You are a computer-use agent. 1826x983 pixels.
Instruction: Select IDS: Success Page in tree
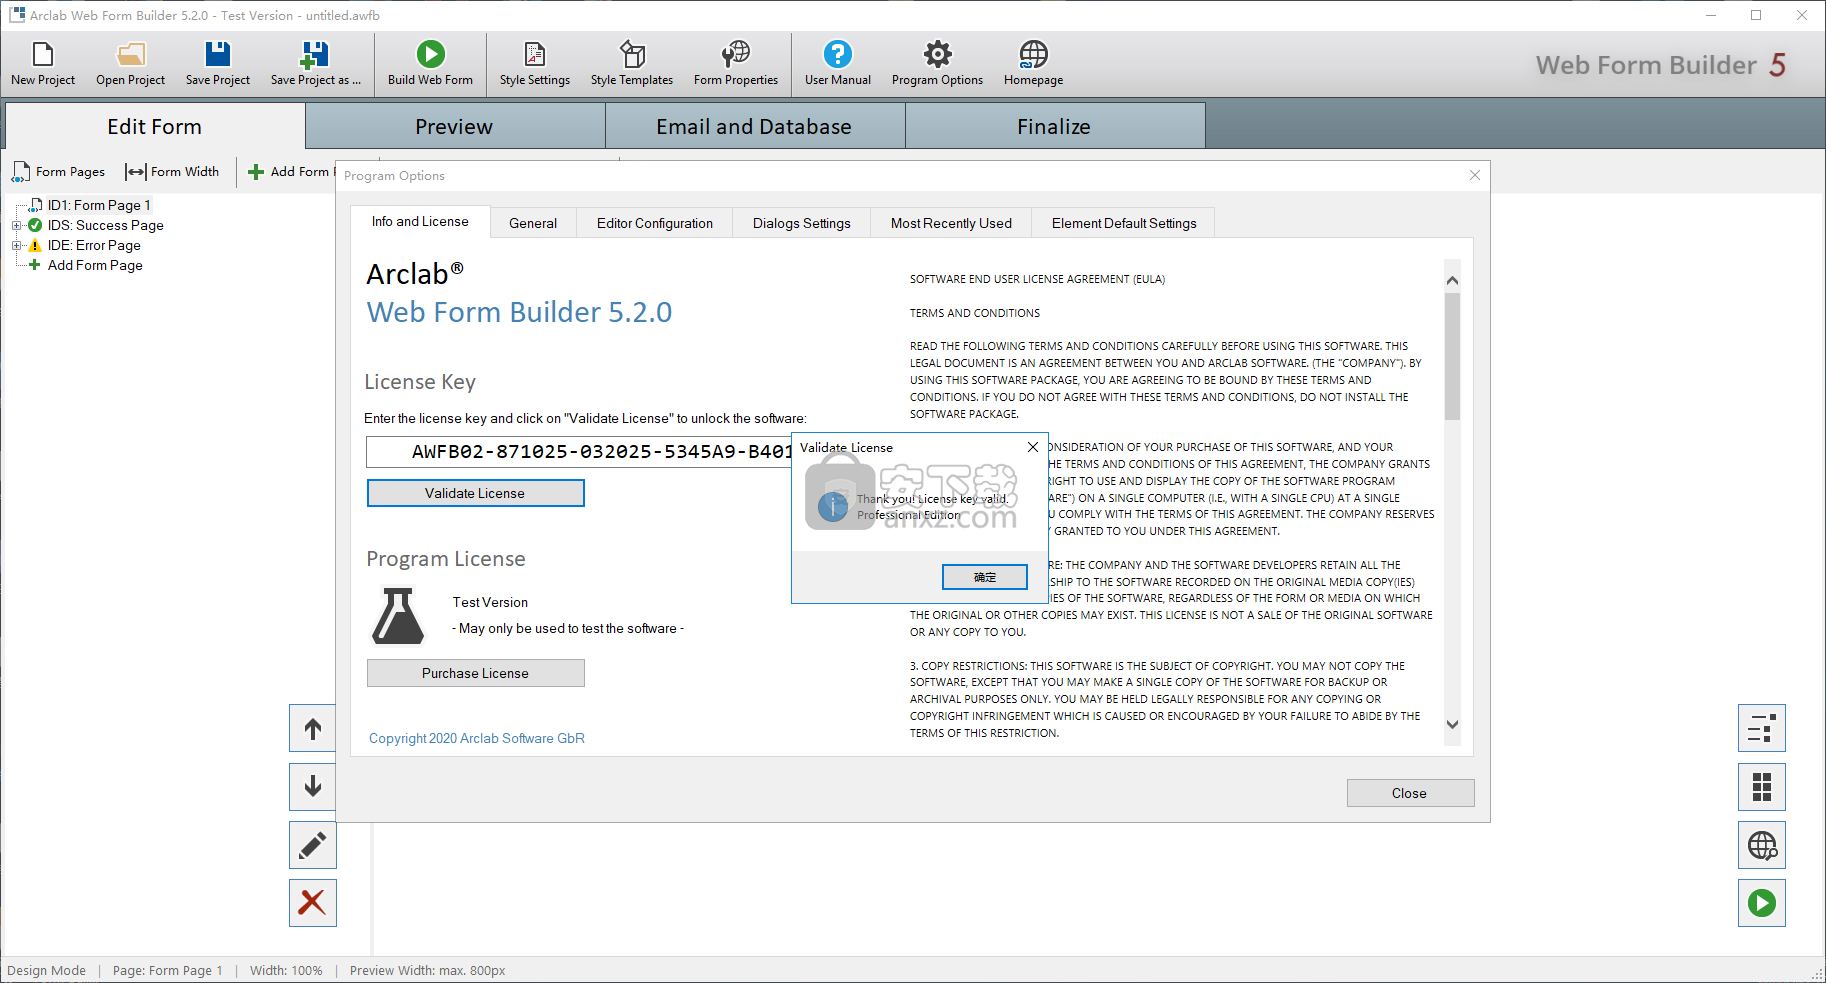click(x=105, y=225)
